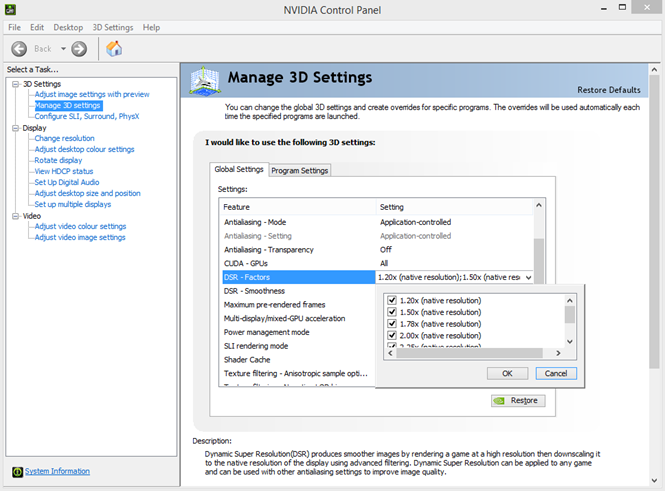Click the Manage 3D Settings header icon
This screenshot has height=491, width=665.
click(x=205, y=80)
